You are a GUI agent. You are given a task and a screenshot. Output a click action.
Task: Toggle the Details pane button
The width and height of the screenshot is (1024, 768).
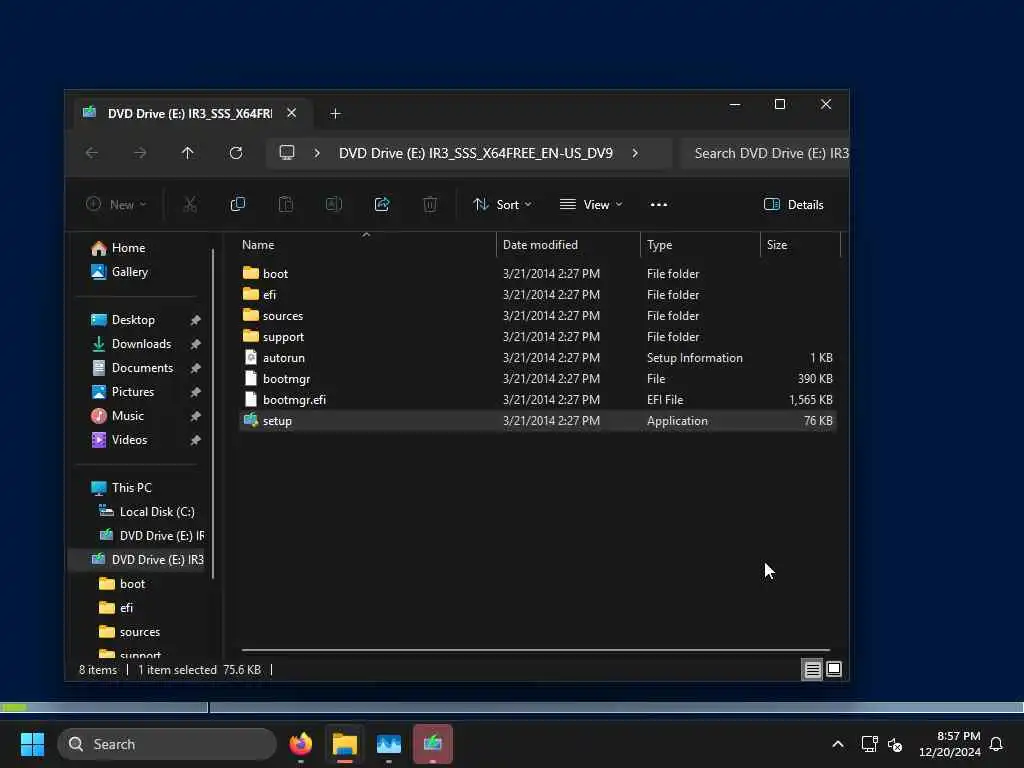point(793,204)
